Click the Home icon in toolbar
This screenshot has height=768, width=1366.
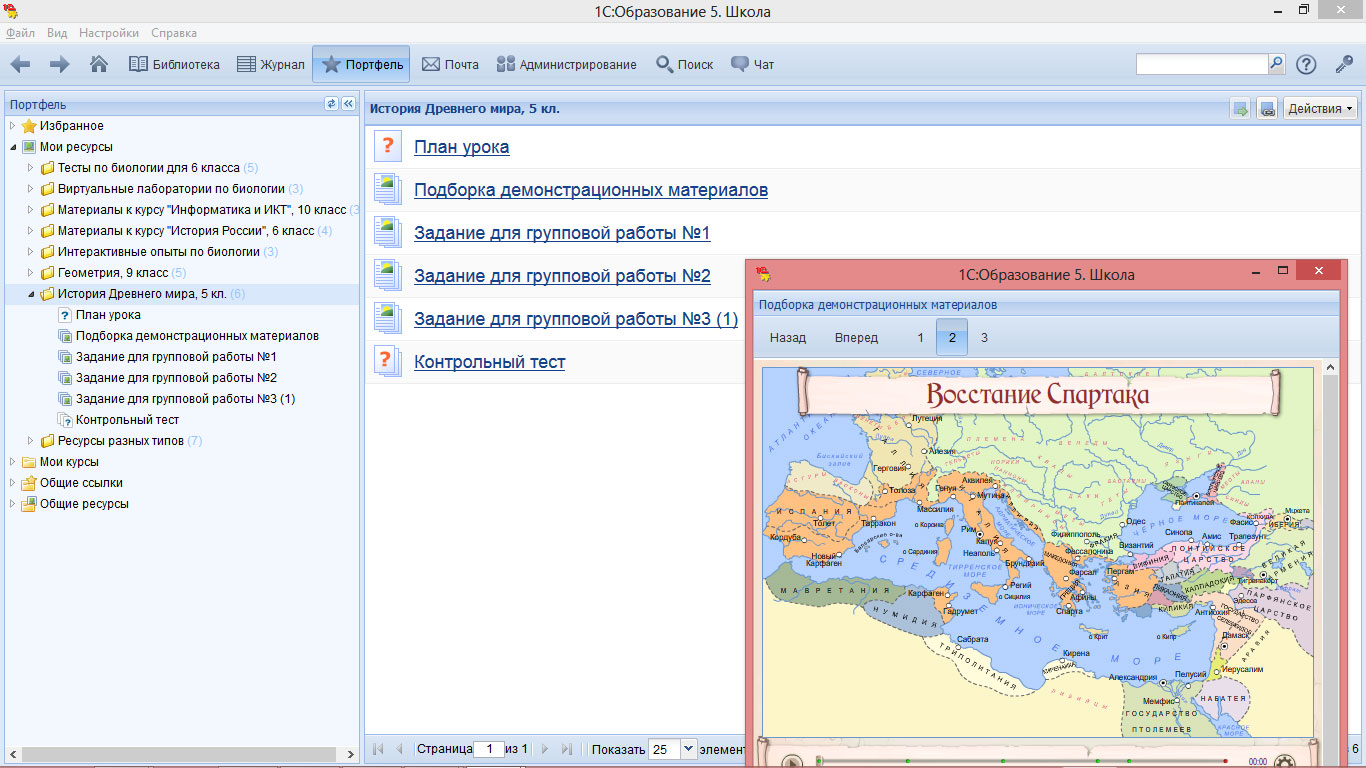click(x=99, y=64)
